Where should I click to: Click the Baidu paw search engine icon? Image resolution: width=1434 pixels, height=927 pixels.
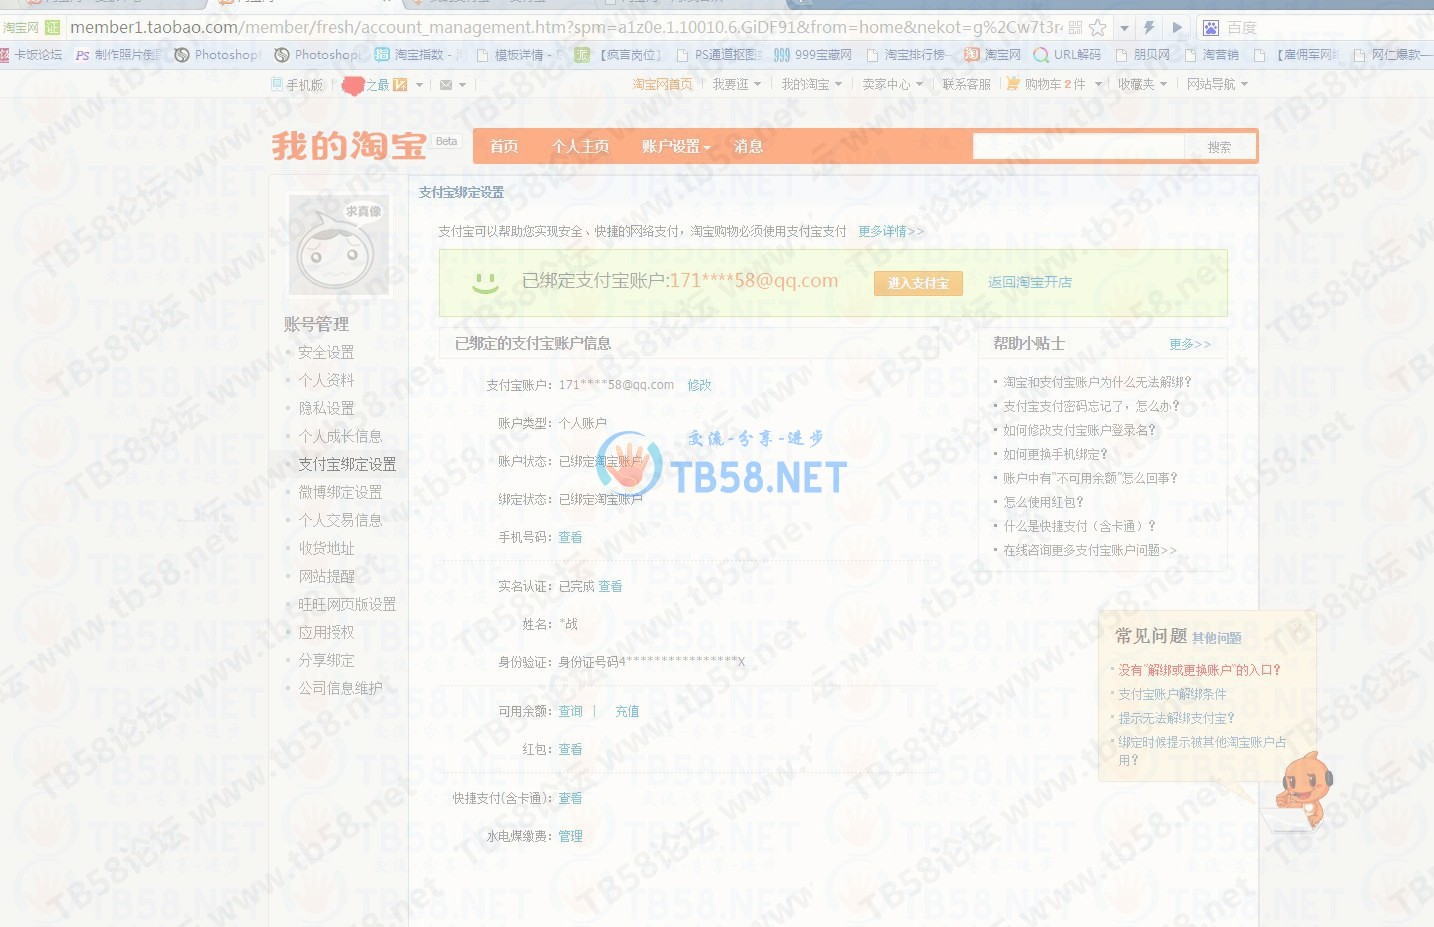point(1210,28)
